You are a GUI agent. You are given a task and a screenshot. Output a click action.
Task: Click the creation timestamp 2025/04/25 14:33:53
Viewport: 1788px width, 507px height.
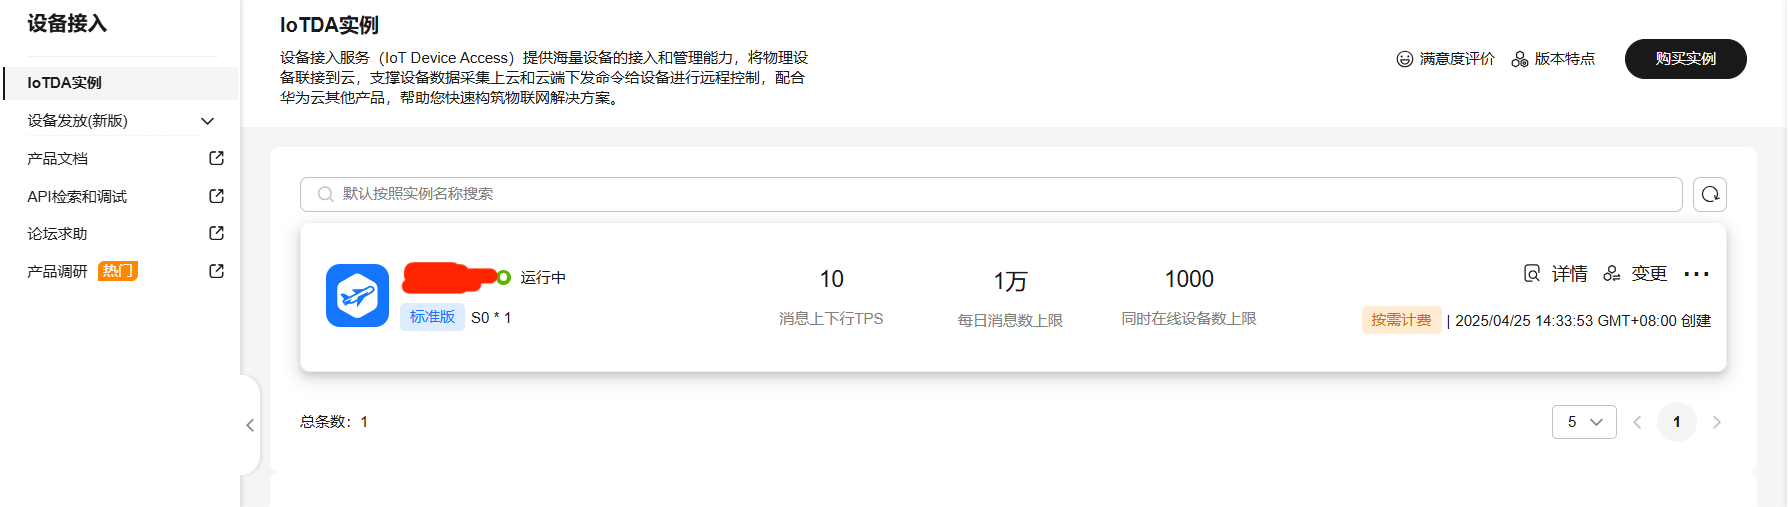[x=1524, y=321]
